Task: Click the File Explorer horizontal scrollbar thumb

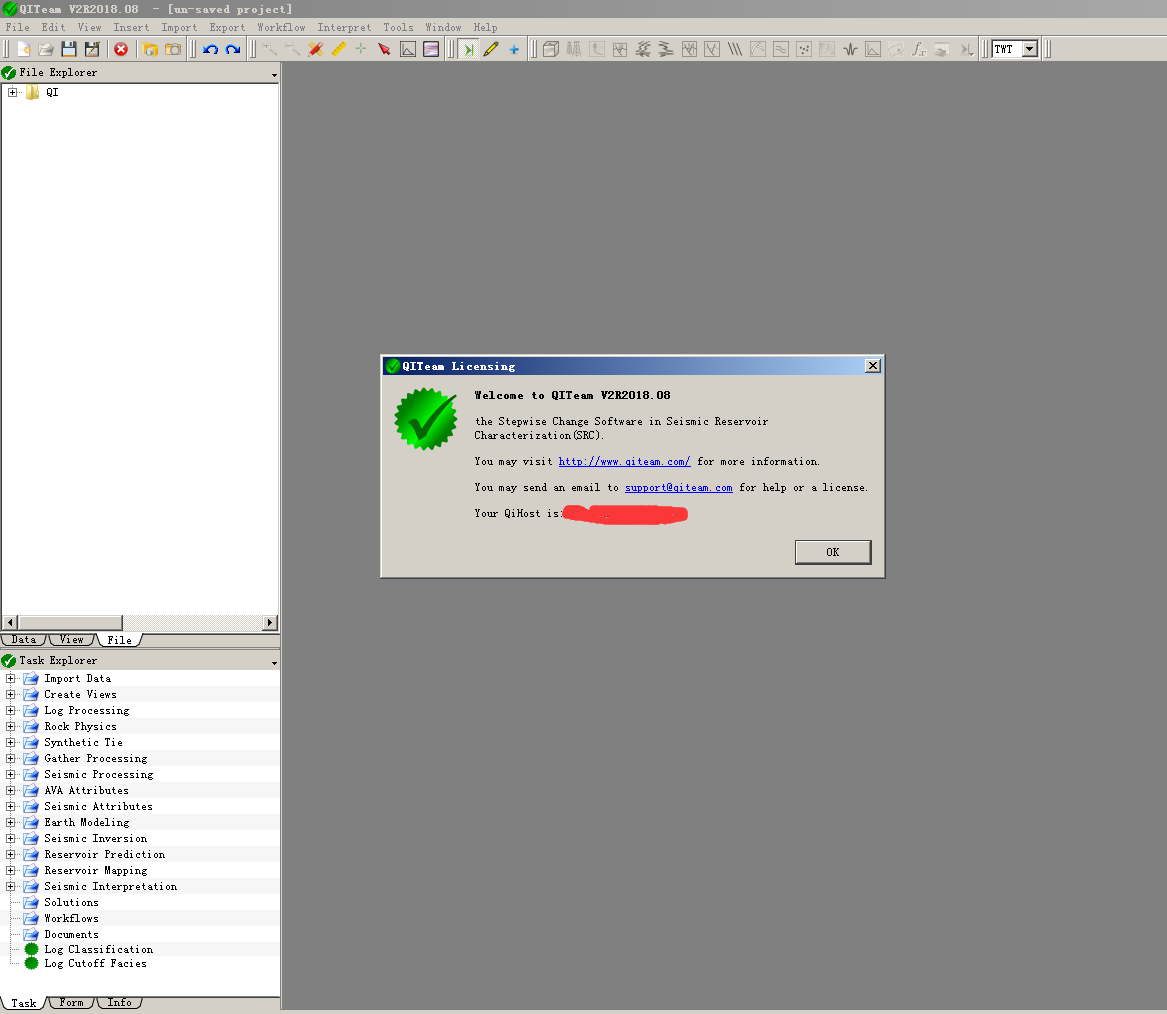Action: click(x=71, y=622)
